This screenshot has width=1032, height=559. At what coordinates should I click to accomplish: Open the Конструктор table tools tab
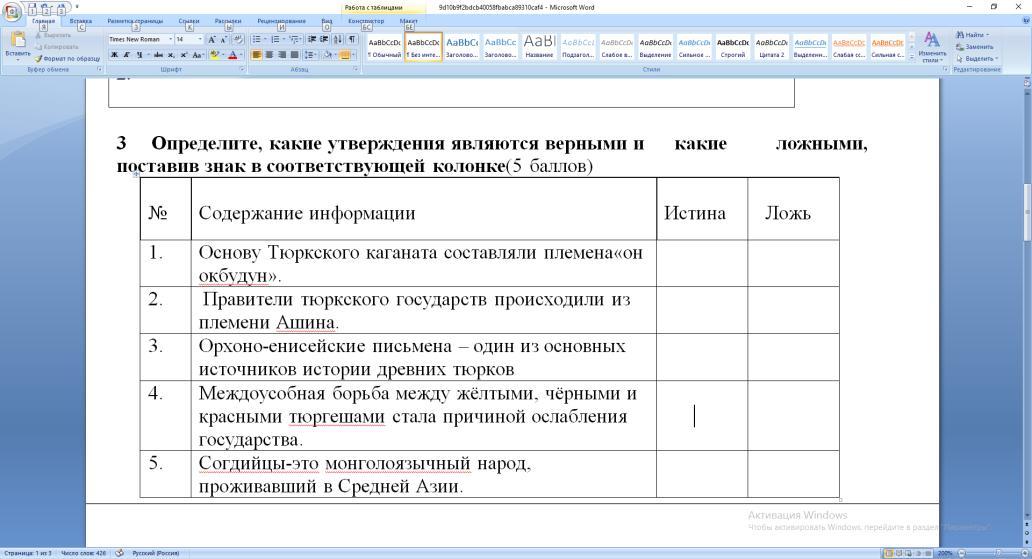366,21
